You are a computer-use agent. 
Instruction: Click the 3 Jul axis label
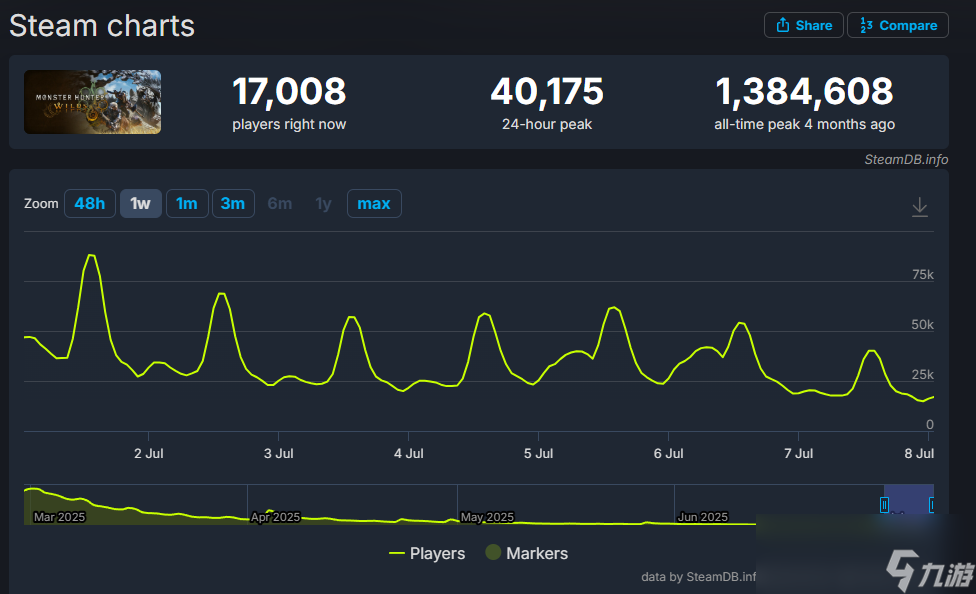tap(278, 453)
